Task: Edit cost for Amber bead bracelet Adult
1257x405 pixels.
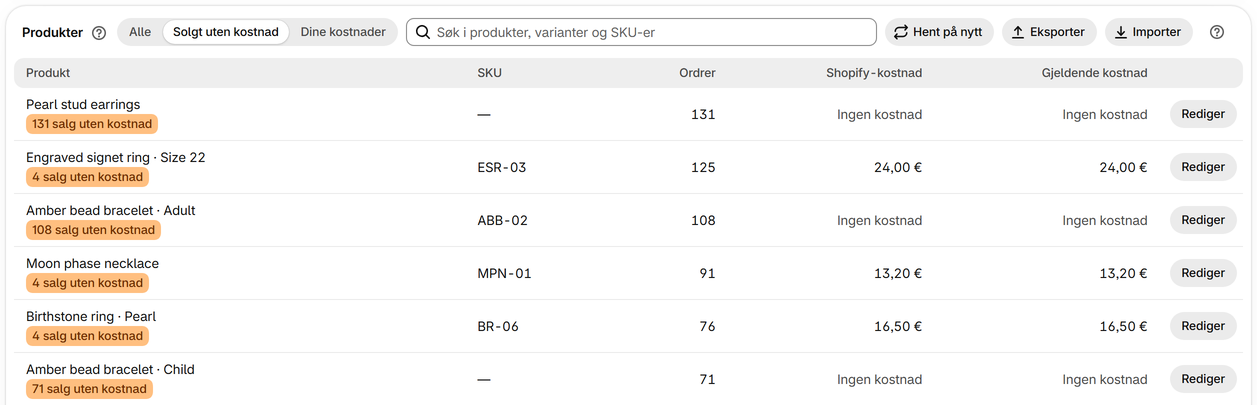Action: coord(1203,220)
